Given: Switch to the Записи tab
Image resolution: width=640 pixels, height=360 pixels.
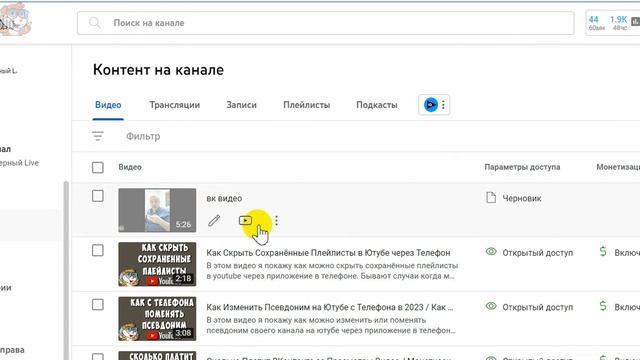Looking at the screenshot, I should coord(242,105).
